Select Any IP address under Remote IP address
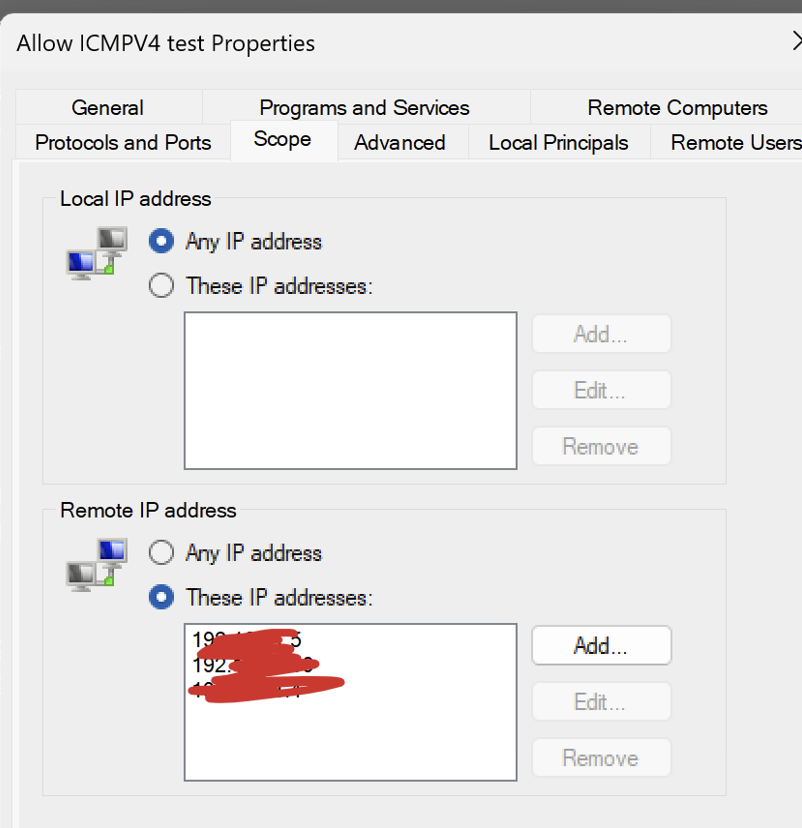Image resolution: width=802 pixels, height=828 pixels. click(x=161, y=553)
